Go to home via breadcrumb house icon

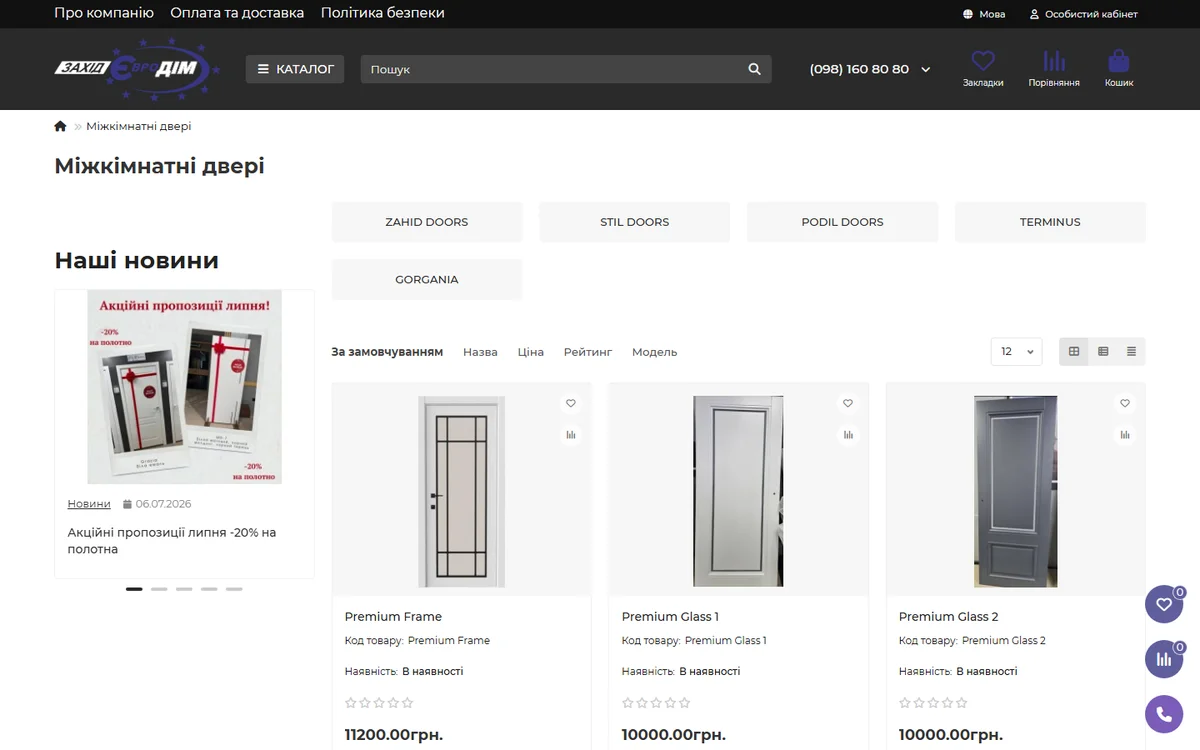click(x=60, y=126)
